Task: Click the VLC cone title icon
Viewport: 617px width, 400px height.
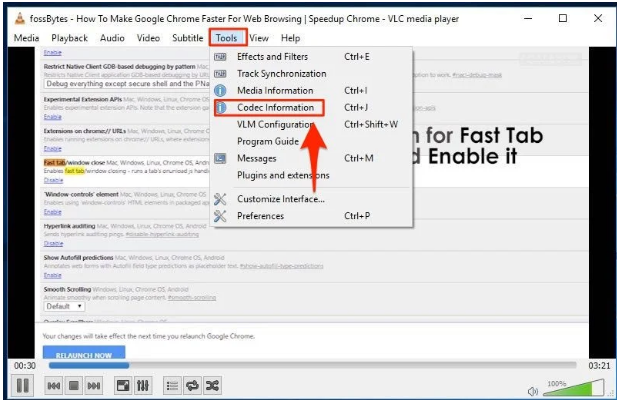Action: pyautogui.click(x=20, y=18)
